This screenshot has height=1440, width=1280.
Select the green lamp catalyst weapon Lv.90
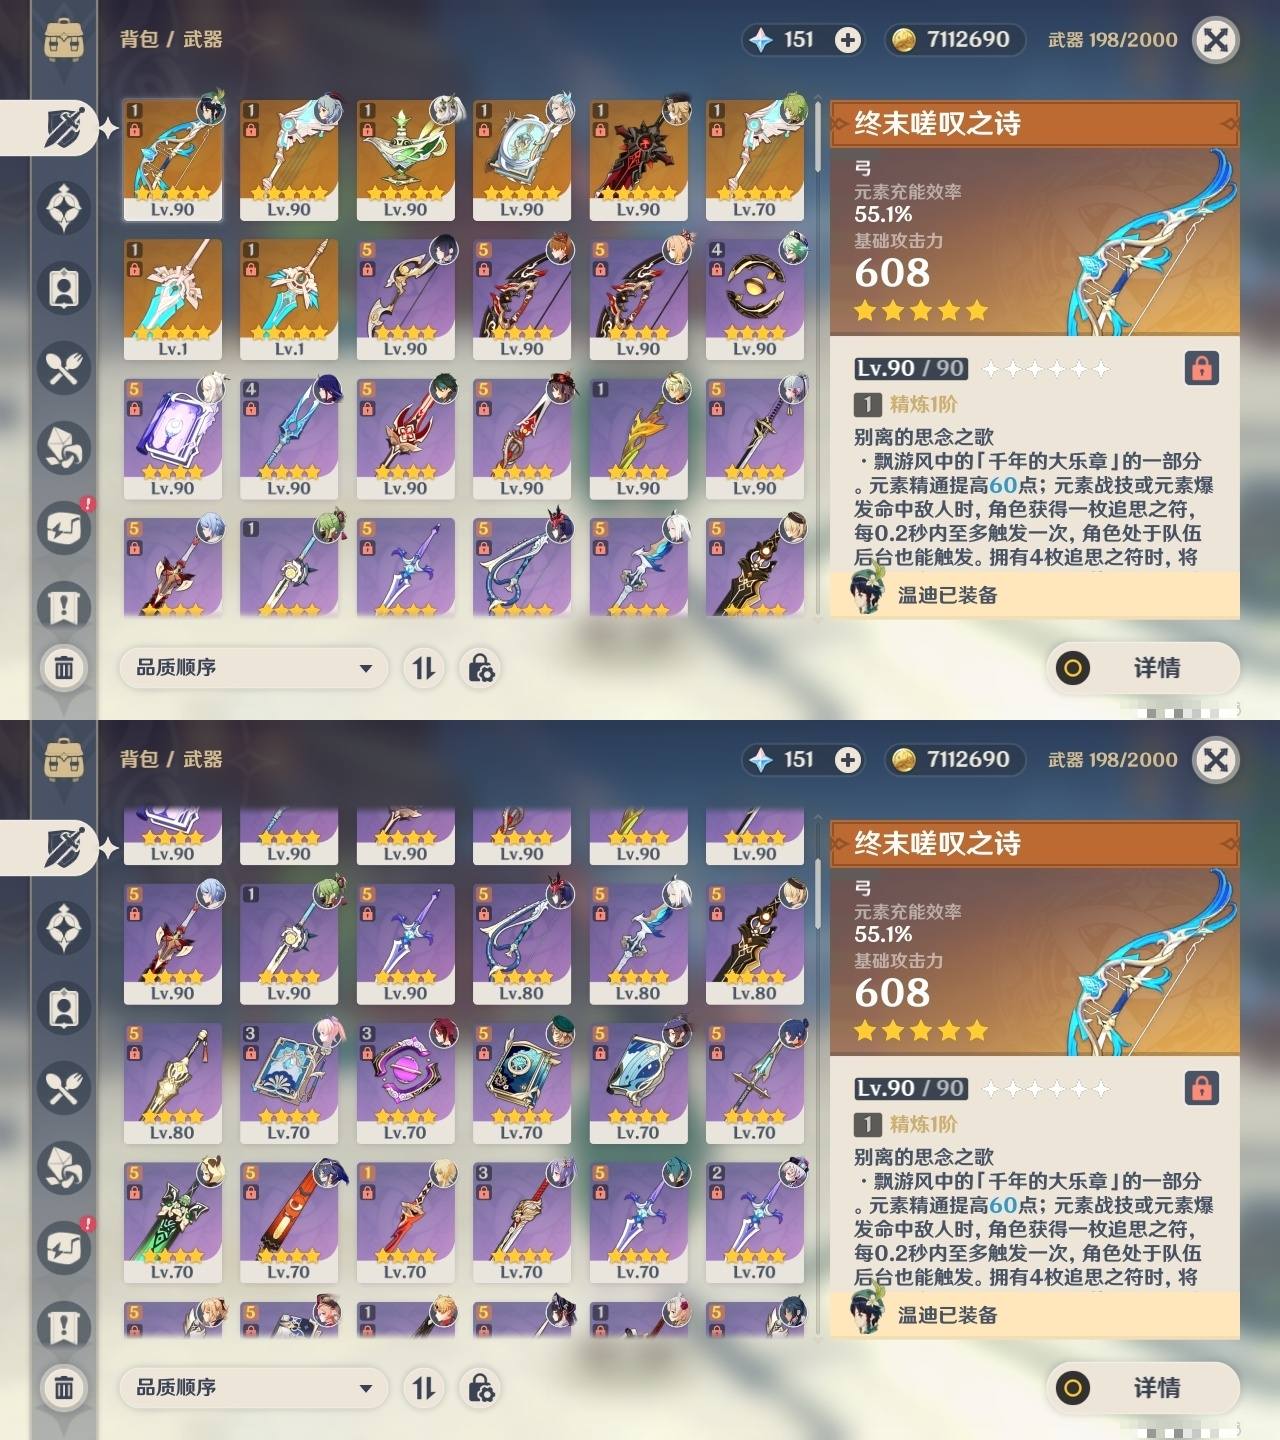pyautogui.click(x=405, y=160)
